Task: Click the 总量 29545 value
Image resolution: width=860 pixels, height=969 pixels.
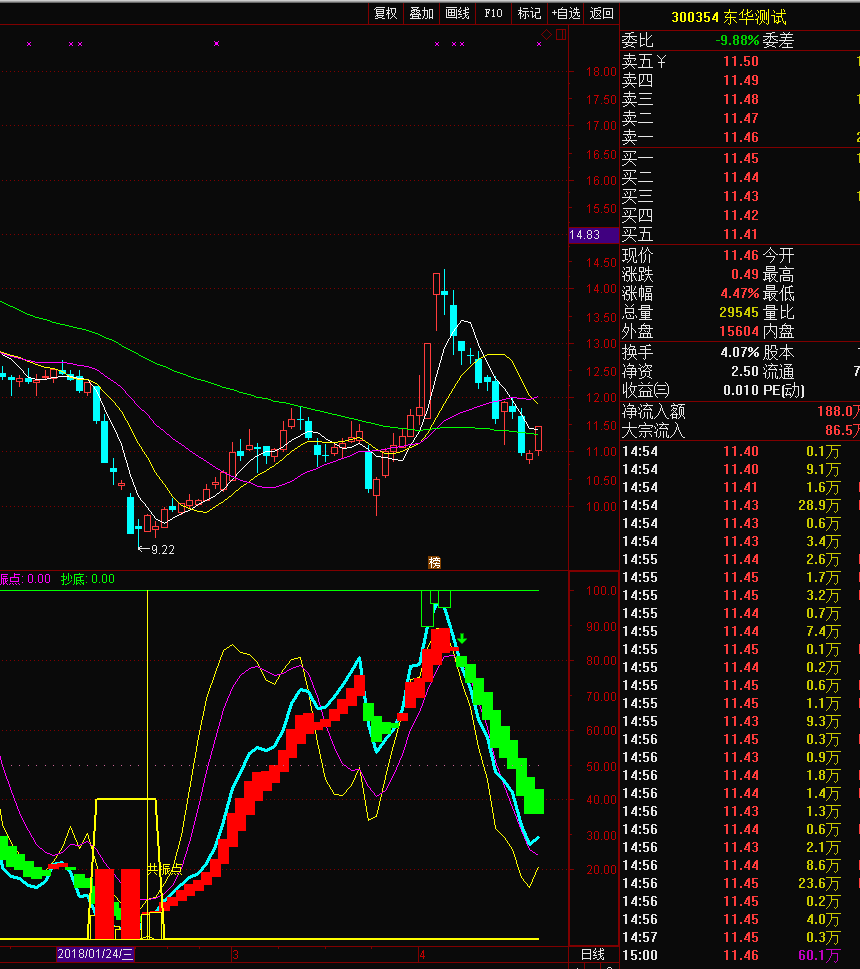Action: point(739,313)
